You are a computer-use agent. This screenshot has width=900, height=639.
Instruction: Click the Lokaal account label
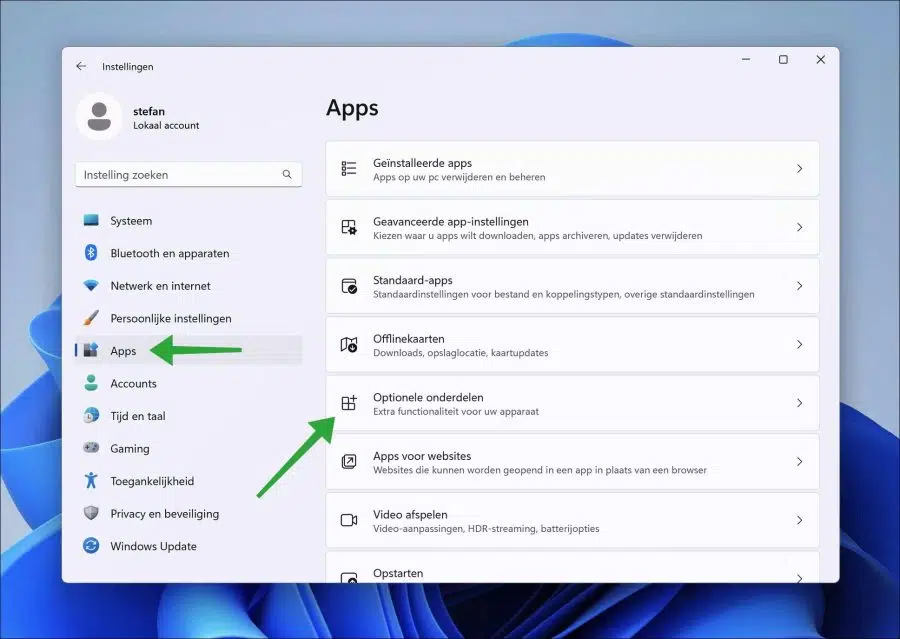pos(166,125)
